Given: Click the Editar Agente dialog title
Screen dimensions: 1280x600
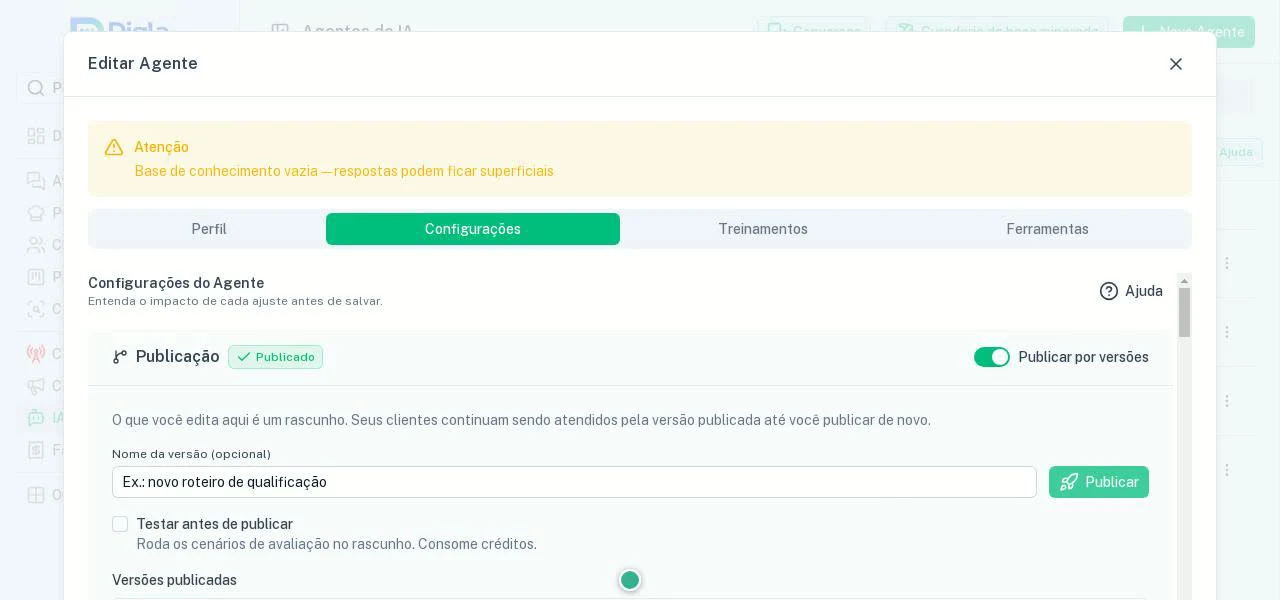Looking at the screenshot, I should [143, 64].
